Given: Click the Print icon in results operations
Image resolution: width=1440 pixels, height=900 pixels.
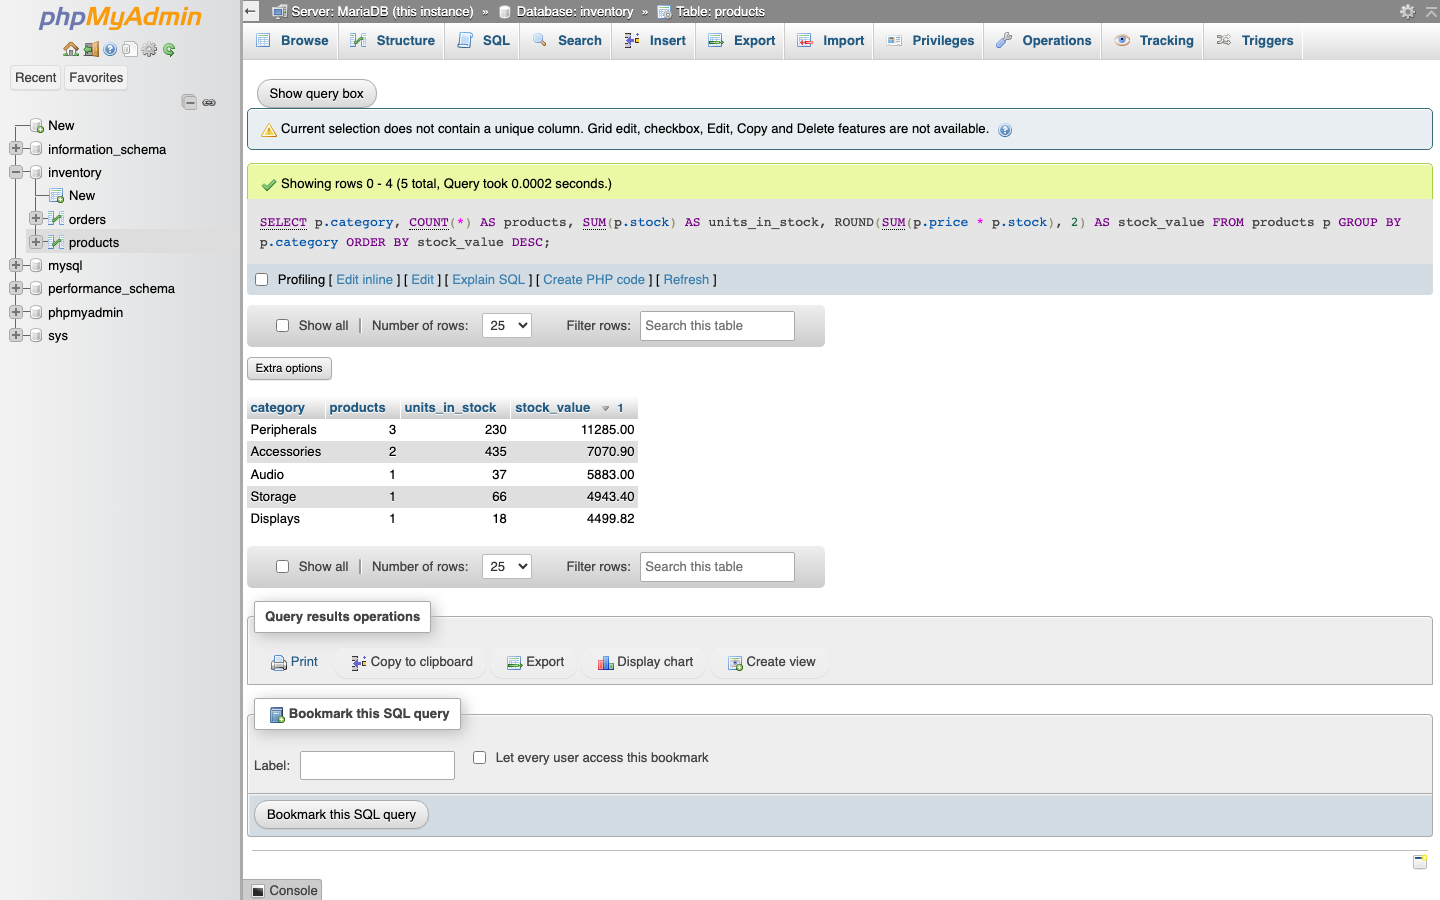Looking at the screenshot, I should tap(279, 663).
